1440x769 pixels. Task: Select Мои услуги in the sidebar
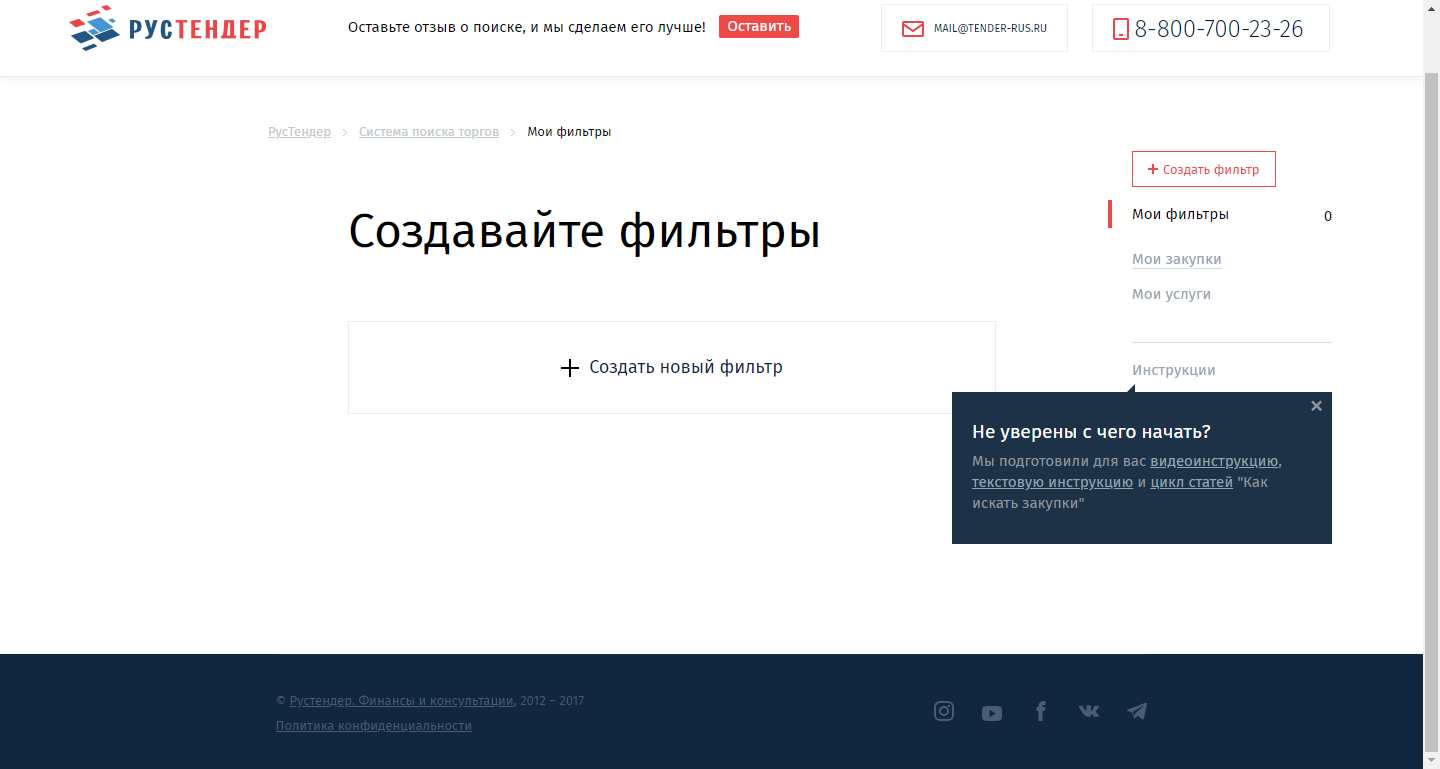point(1171,293)
